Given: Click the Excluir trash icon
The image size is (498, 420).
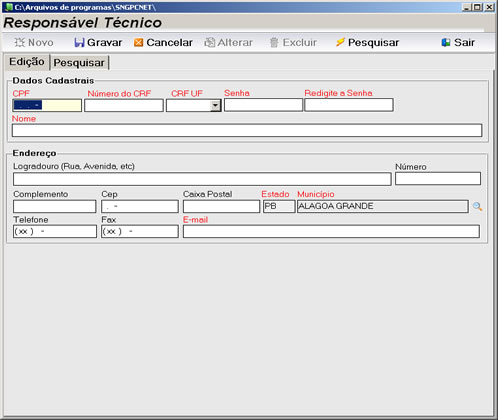Looking at the screenshot, I should tap(274, 42).
